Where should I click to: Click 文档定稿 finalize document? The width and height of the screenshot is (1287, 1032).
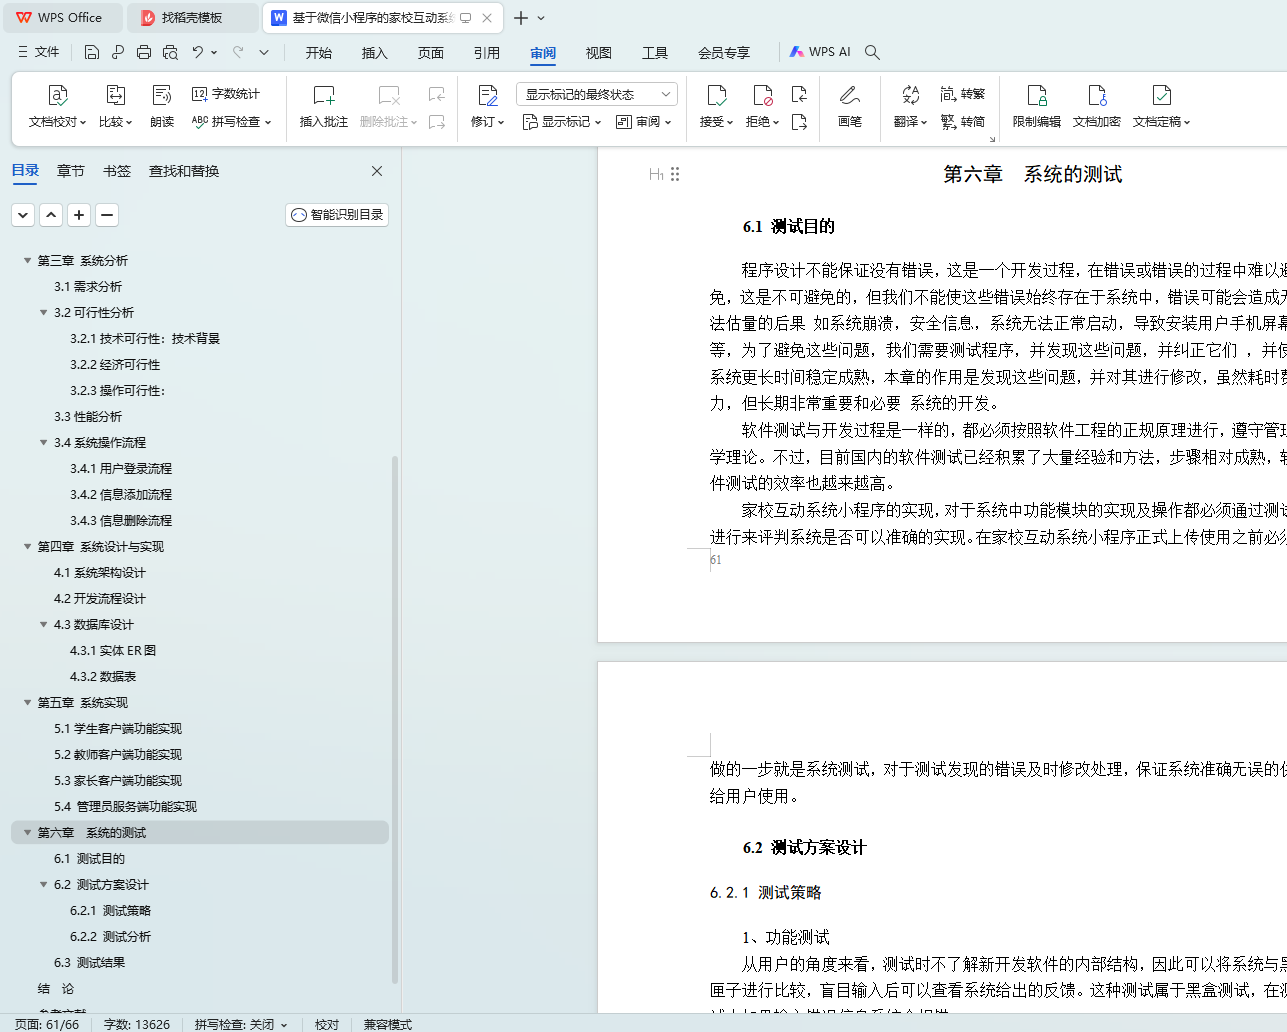pos(1161,106)
